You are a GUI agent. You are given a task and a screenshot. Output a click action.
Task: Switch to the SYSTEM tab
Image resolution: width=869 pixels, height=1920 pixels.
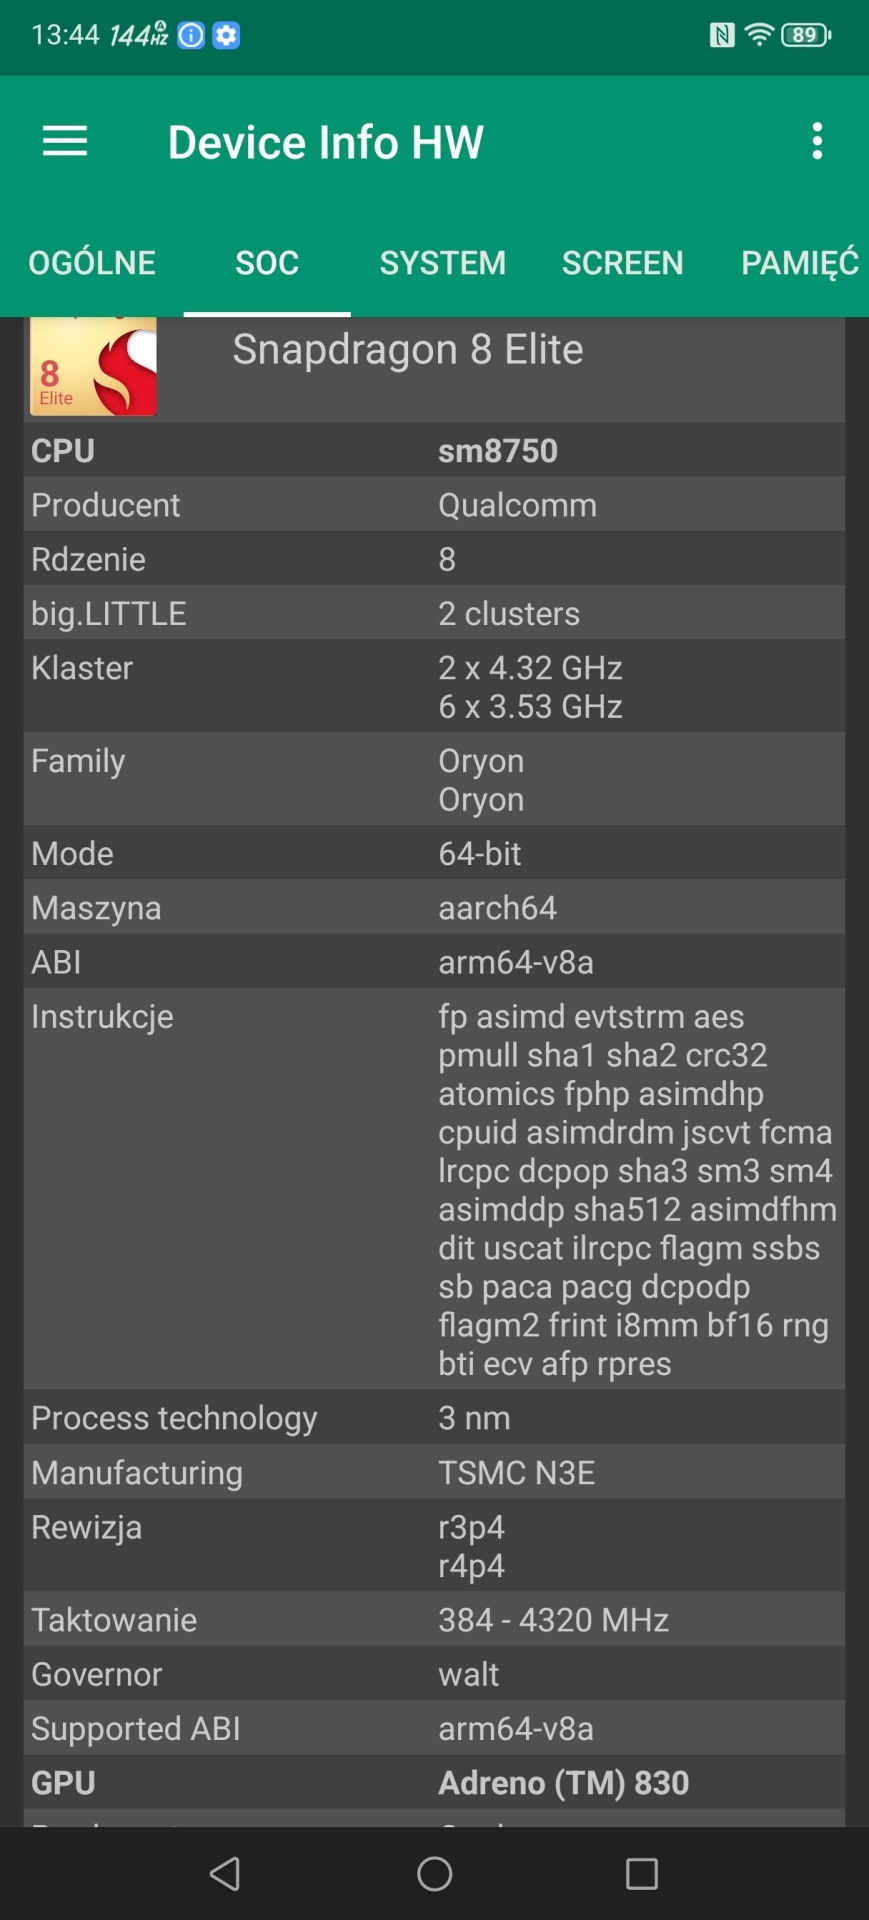(442, 263)
